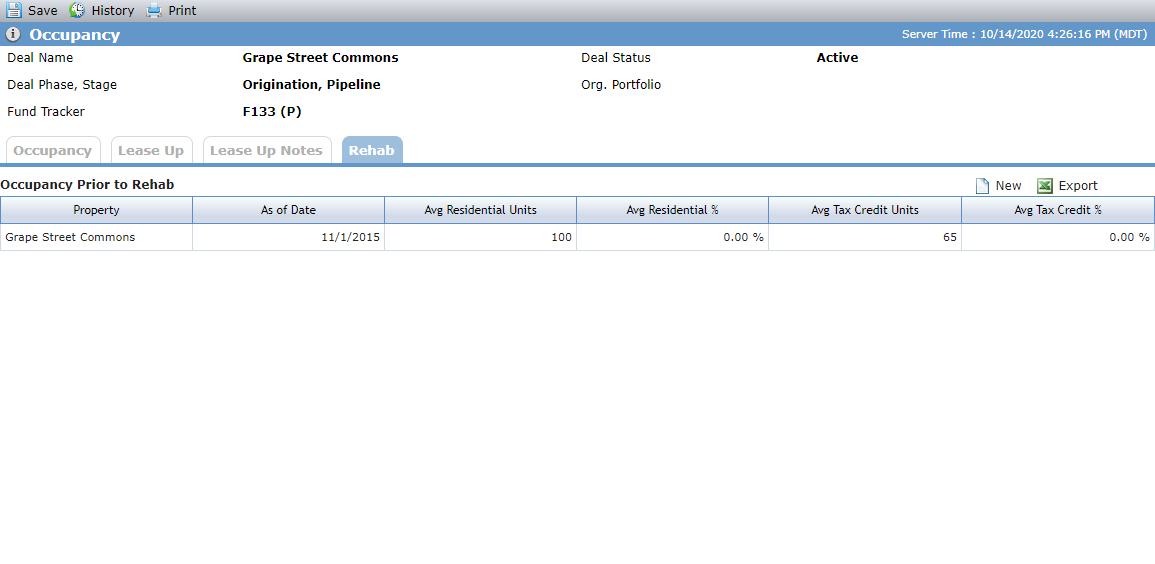Click the 11/1/2015 date cell
Viewport: 1155px width, 564px height.
(288, 237)
